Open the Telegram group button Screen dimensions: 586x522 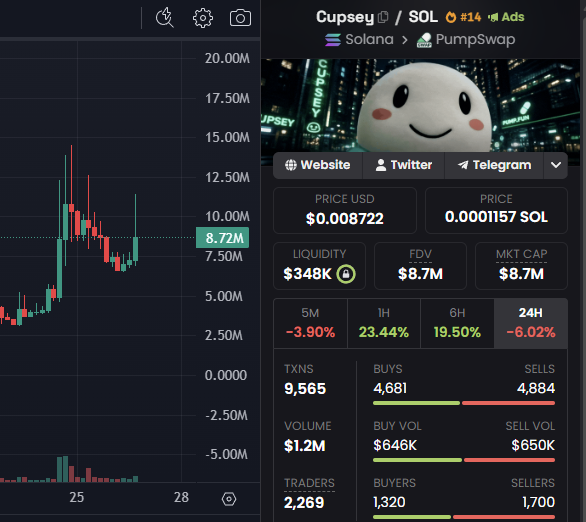click(494, 165)
